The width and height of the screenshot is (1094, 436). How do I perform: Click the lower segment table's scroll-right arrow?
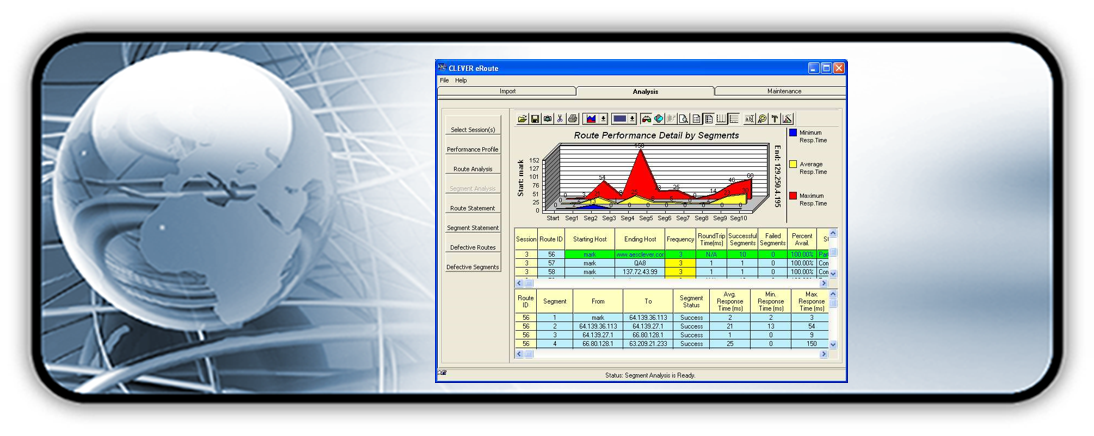(823, 354)
